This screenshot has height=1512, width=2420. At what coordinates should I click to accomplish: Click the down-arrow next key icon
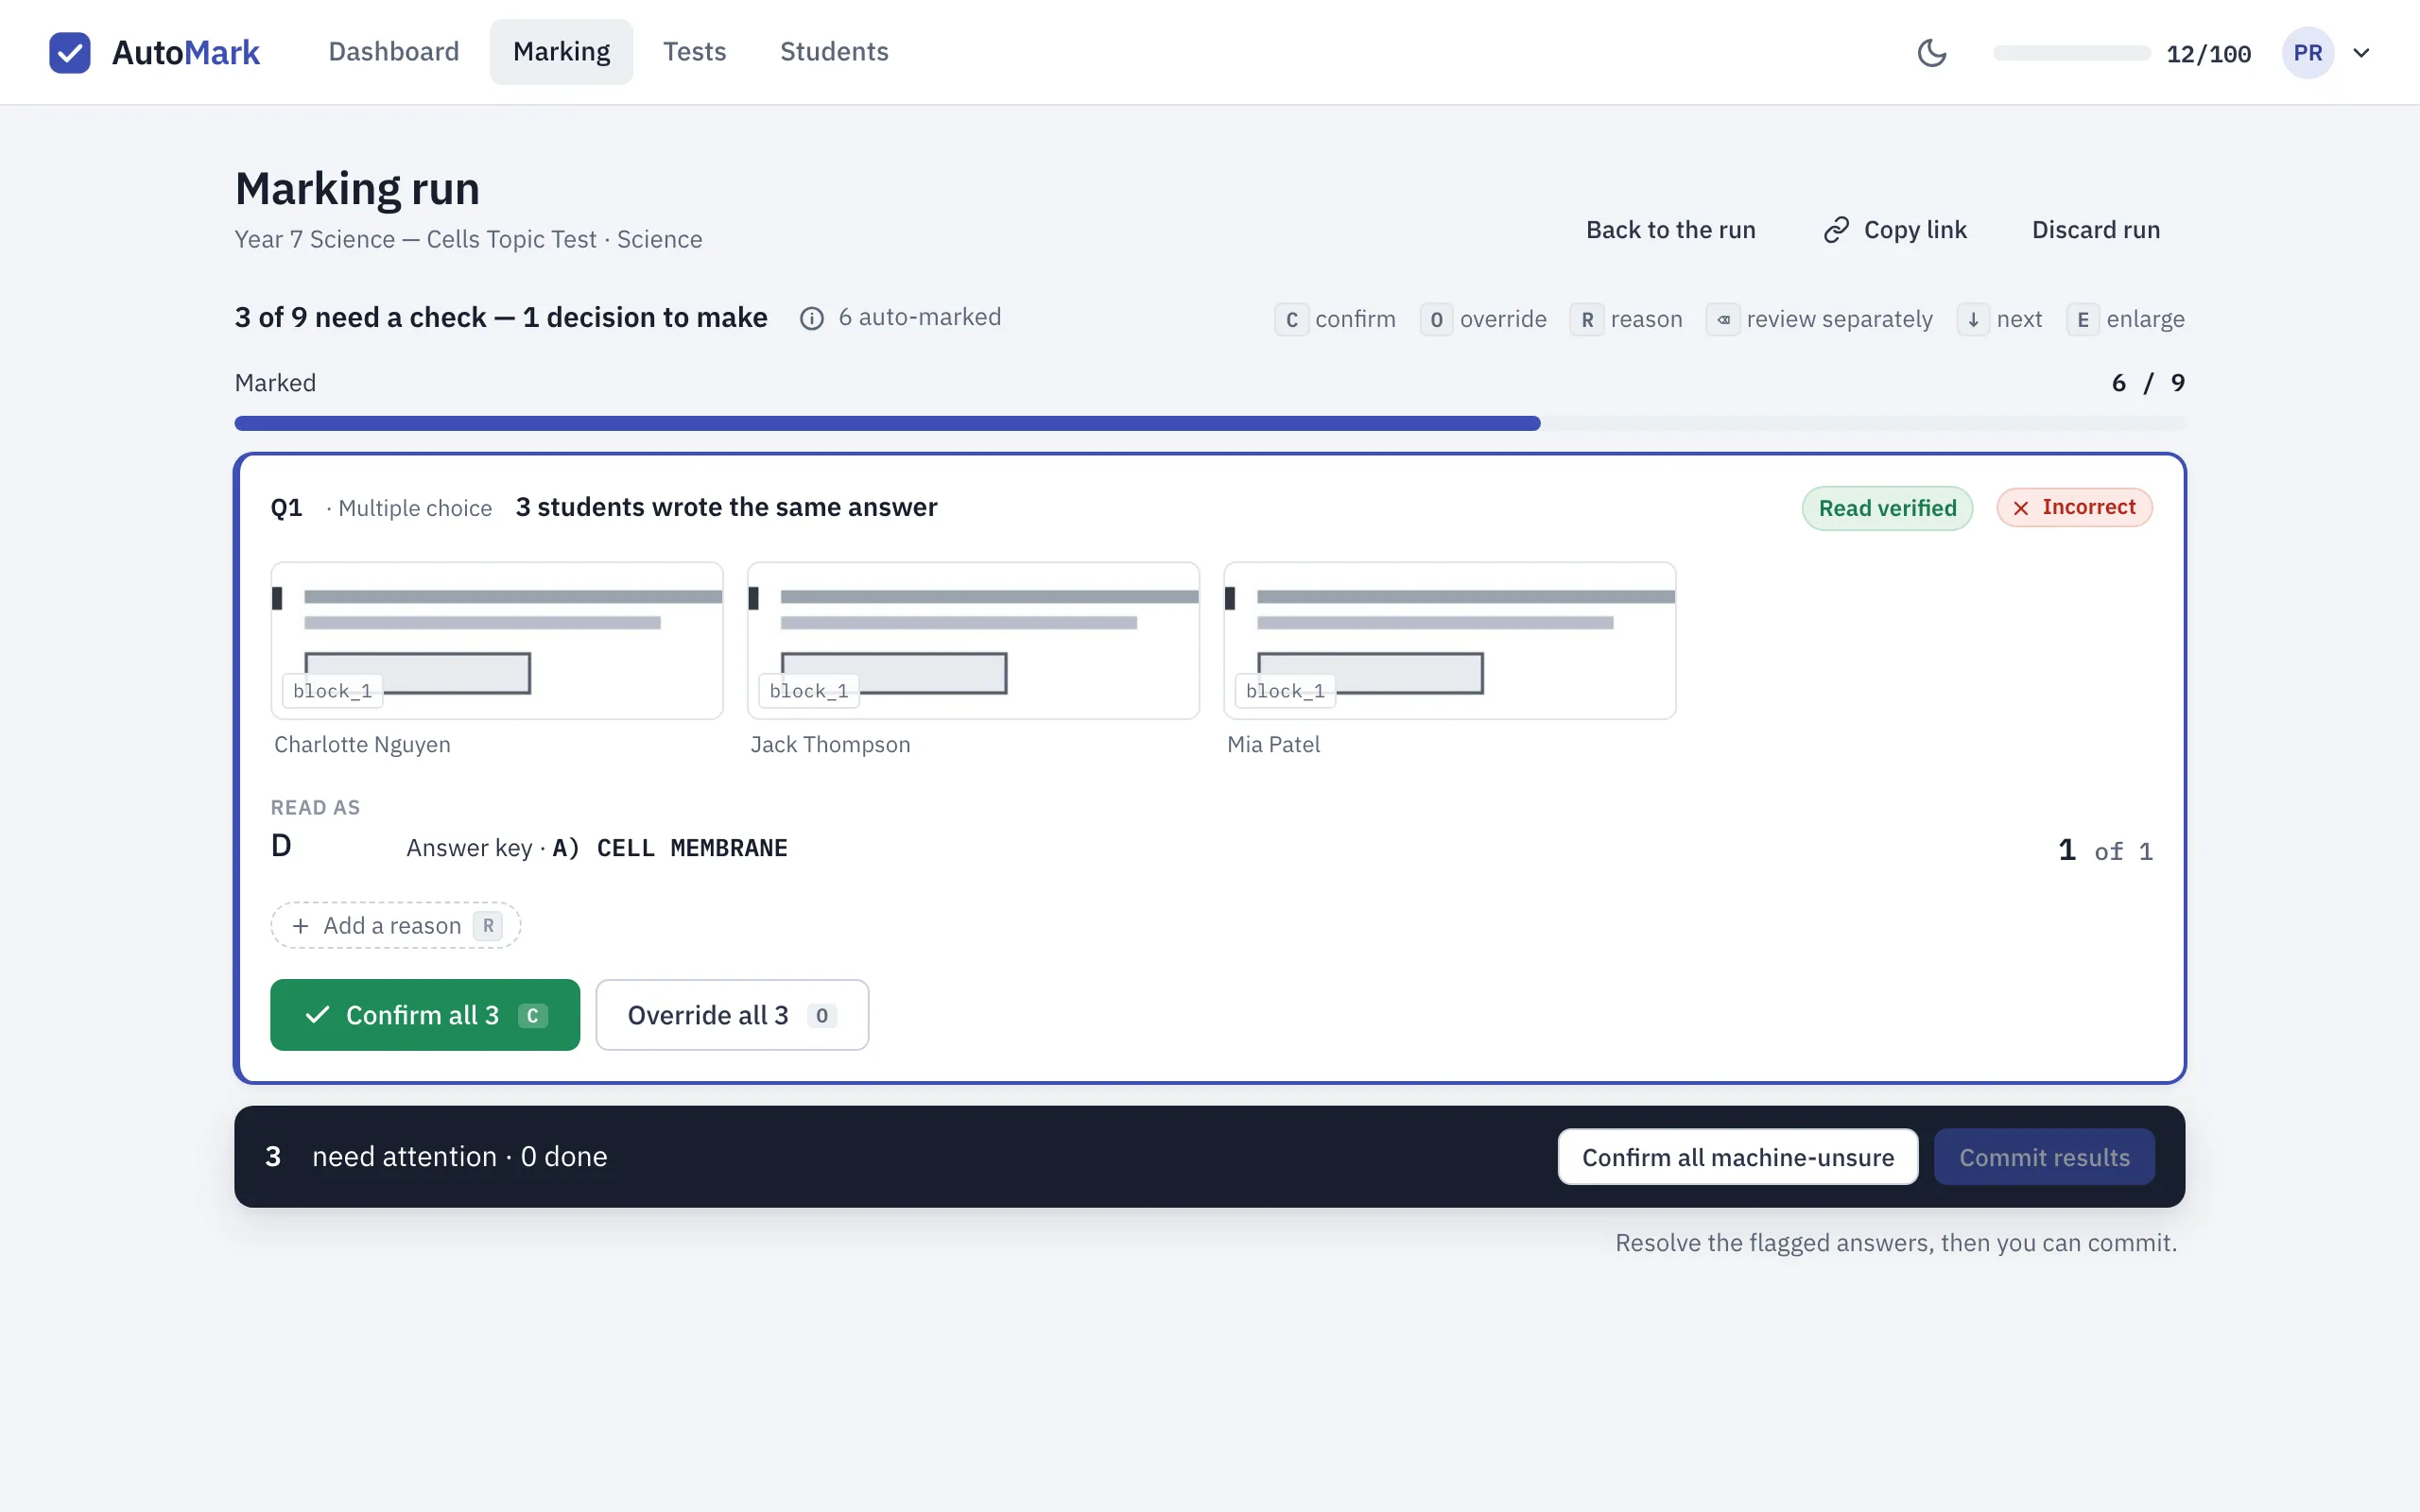coord(1973,320)
